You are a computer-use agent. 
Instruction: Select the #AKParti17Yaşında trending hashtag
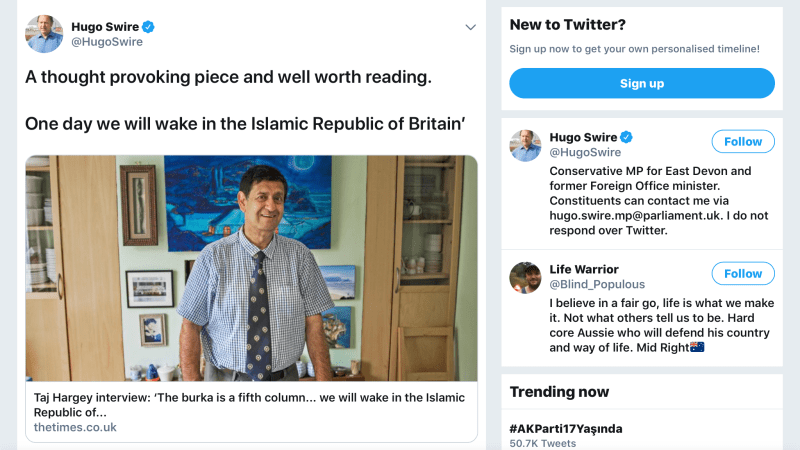(x=566, y=428)
